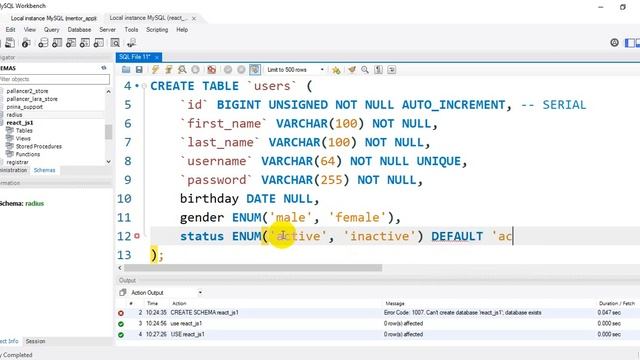Viewport: 640px width, 360px height.
Task: Expand the Views node
Action: click(x=23, y=138)
